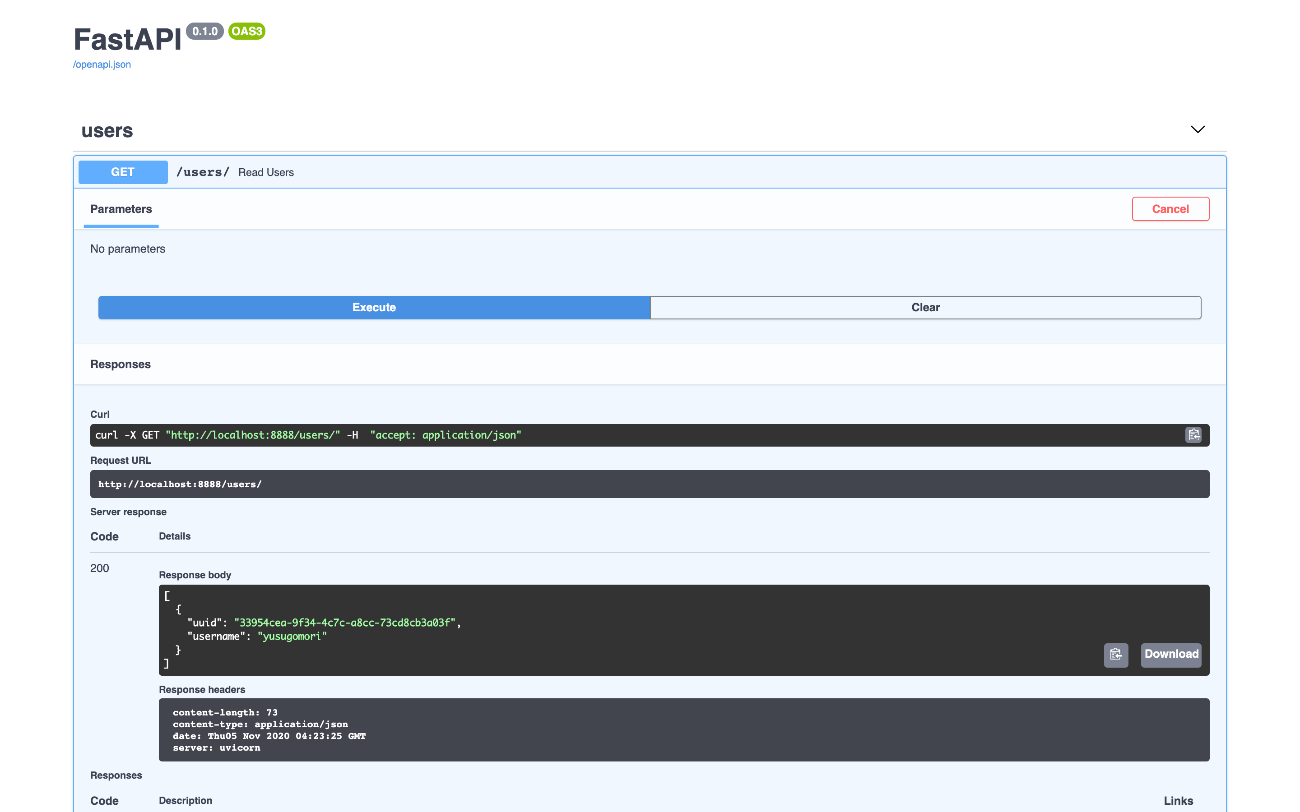The width and height of the screenshot is (1300, 812).
Task: Click the 0.1.0 version badge
Action: (205, 31)
